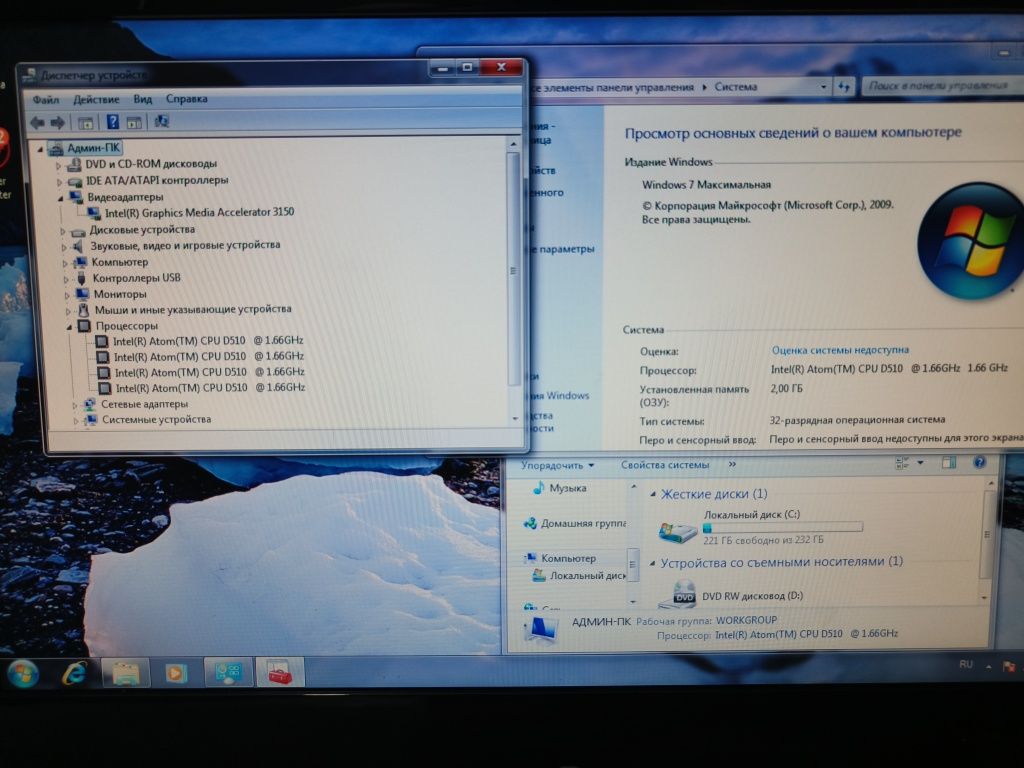This screenshot has height=768, width=1024.
Task: Click the Back arrow in Device Manager toolbar
Action: (x=38, y=122)
